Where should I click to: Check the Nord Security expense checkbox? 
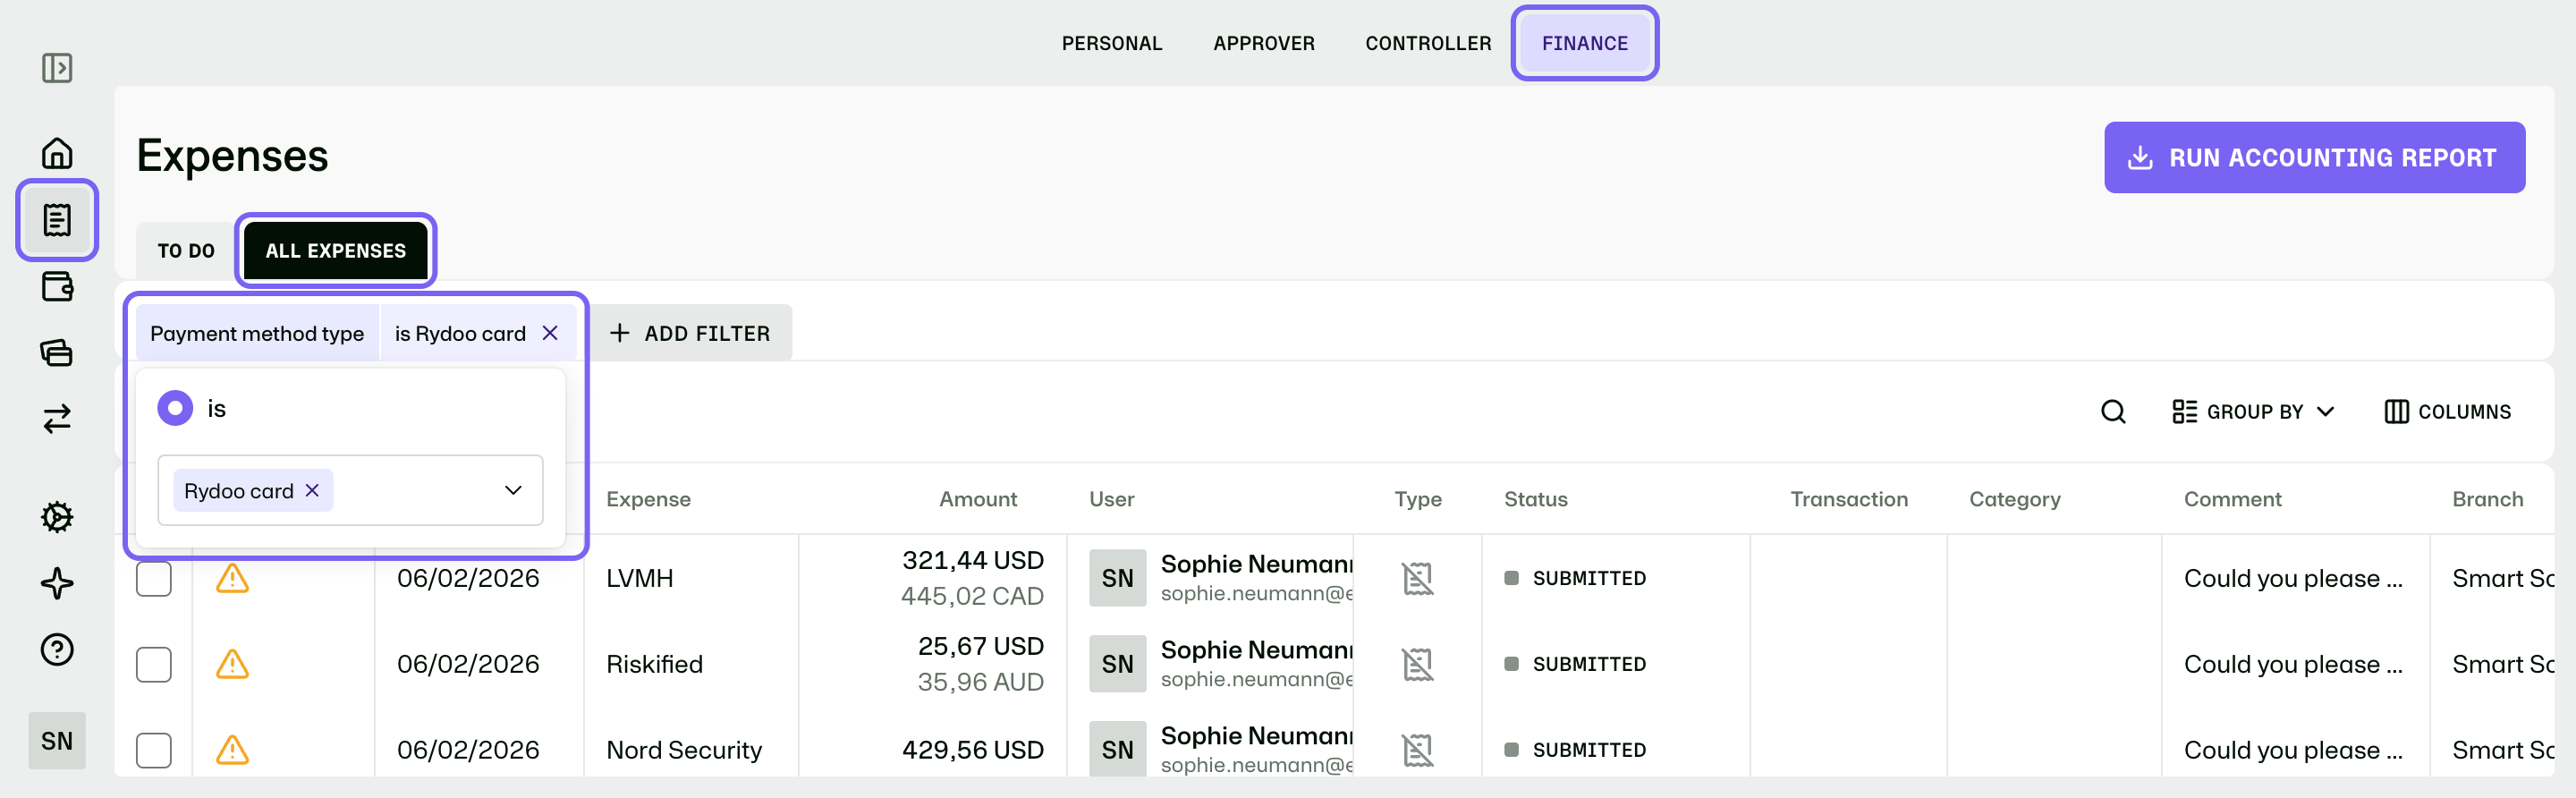pyautogui.click(x=154, y=750)
